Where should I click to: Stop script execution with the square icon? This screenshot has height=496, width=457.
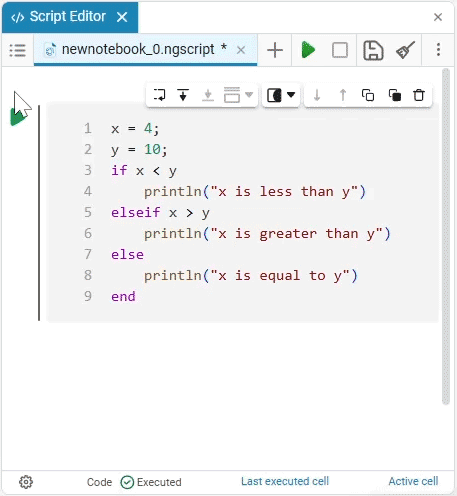(340, 50)
